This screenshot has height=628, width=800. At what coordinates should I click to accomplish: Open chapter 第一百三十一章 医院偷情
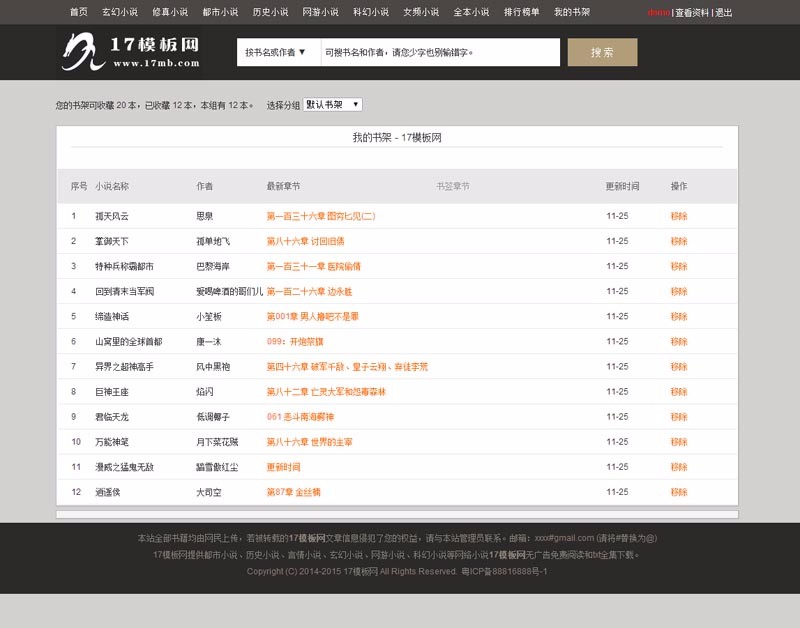313,266
